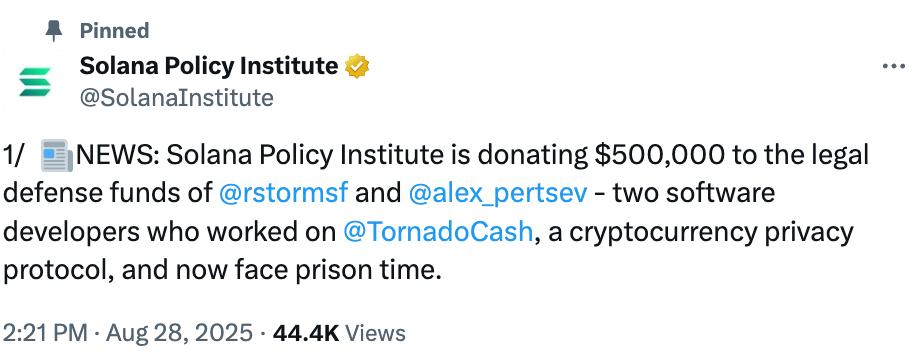Image resolution: width=924 pixels, height=364 pixels.
Task: Click the pushpin icon above the tweet
Action: 54,31
